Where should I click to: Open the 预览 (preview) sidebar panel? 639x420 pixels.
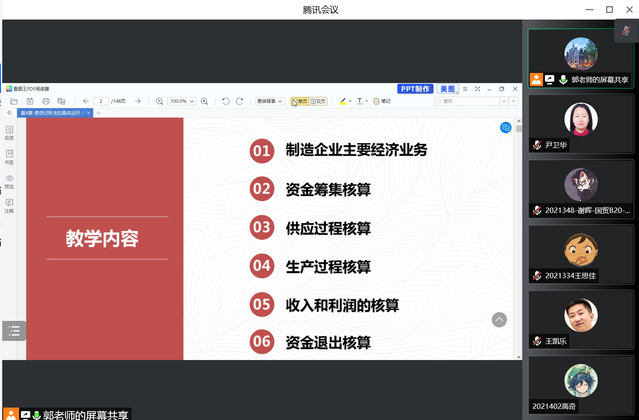point(9,182)
